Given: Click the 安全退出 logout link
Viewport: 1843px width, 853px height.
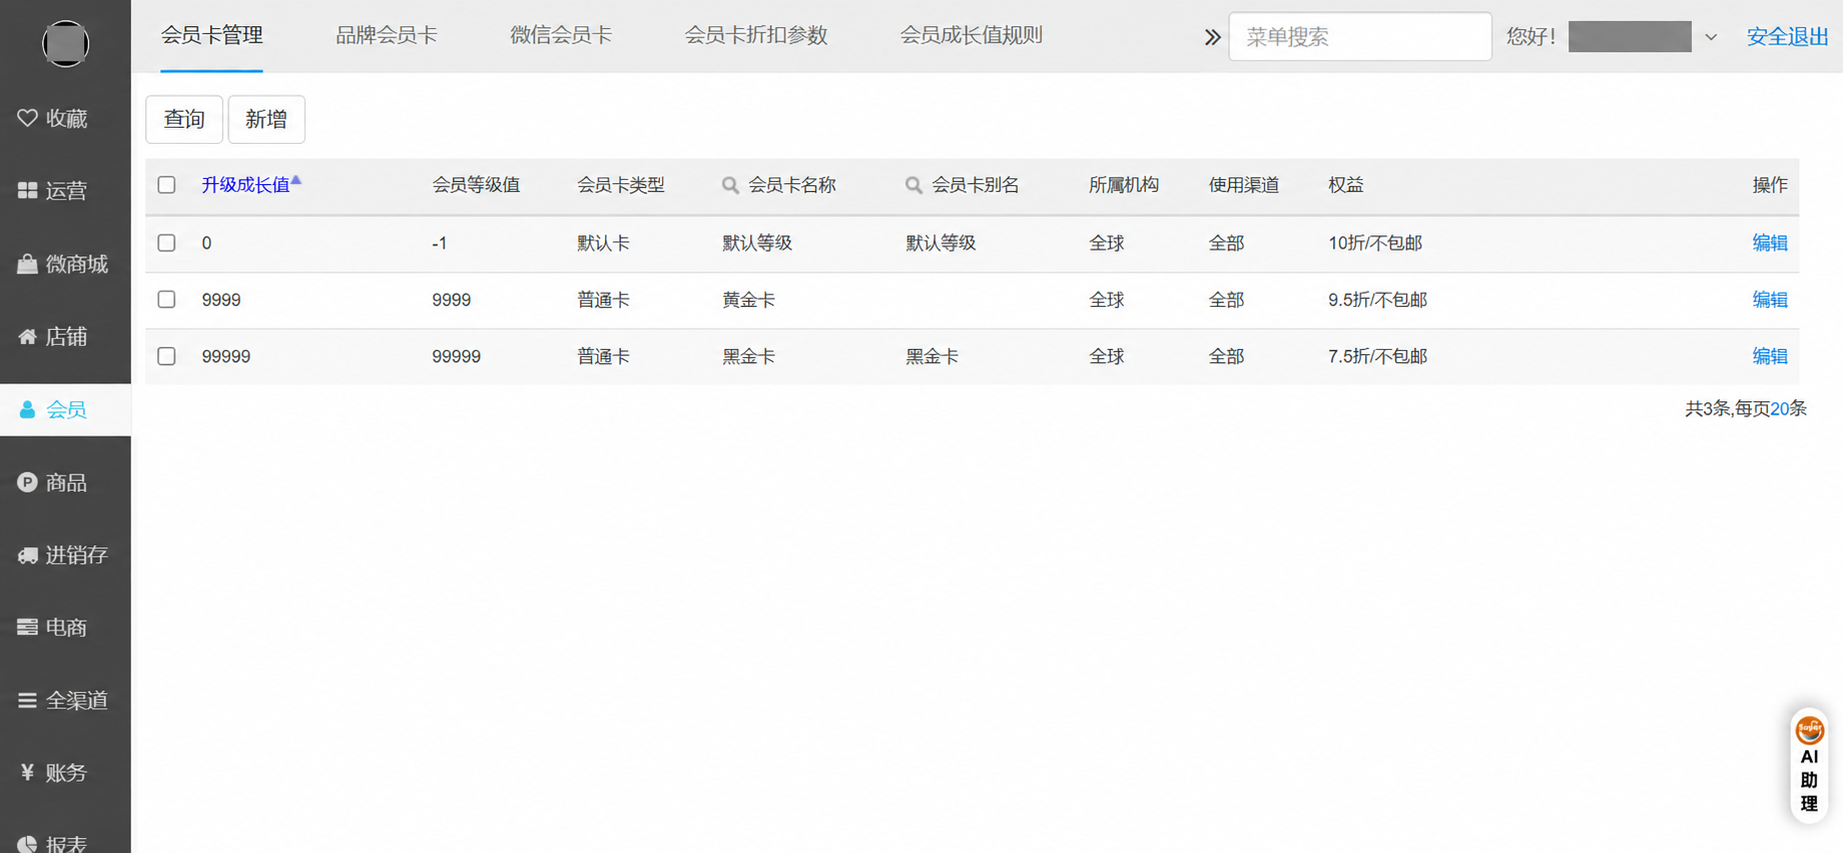Looking at the screenshot, I should (x=1787, y=37).
